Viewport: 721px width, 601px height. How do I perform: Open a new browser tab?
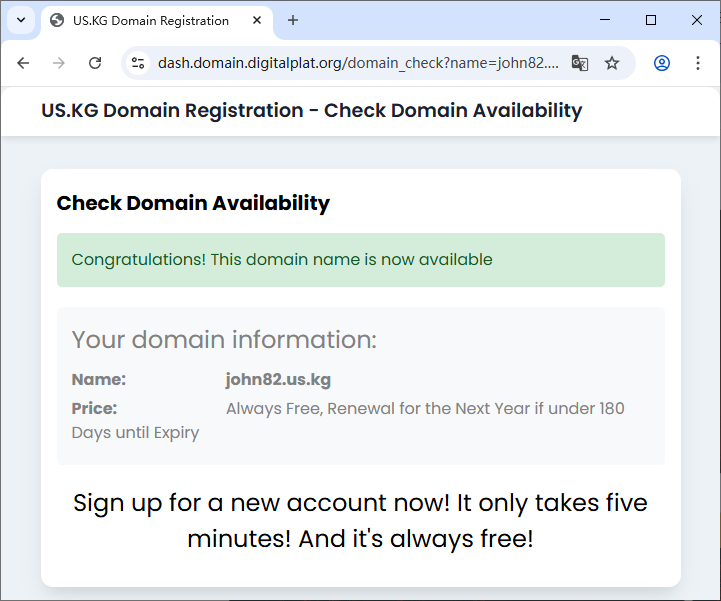[293, 20]
